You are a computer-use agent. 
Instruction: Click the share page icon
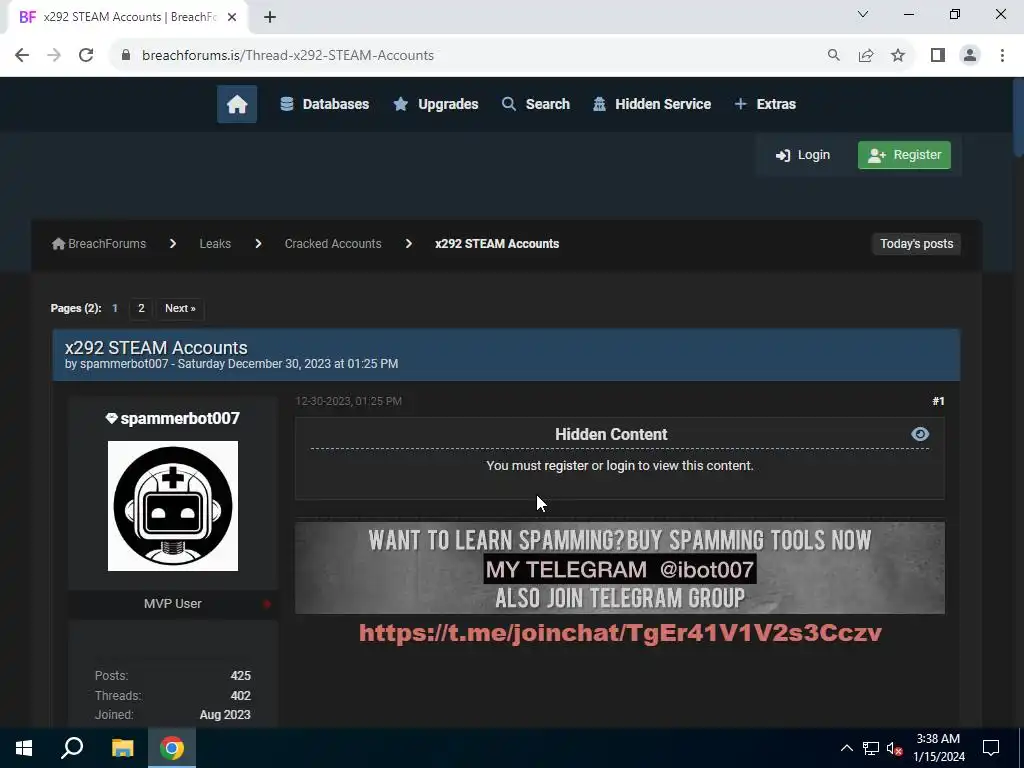866,55
